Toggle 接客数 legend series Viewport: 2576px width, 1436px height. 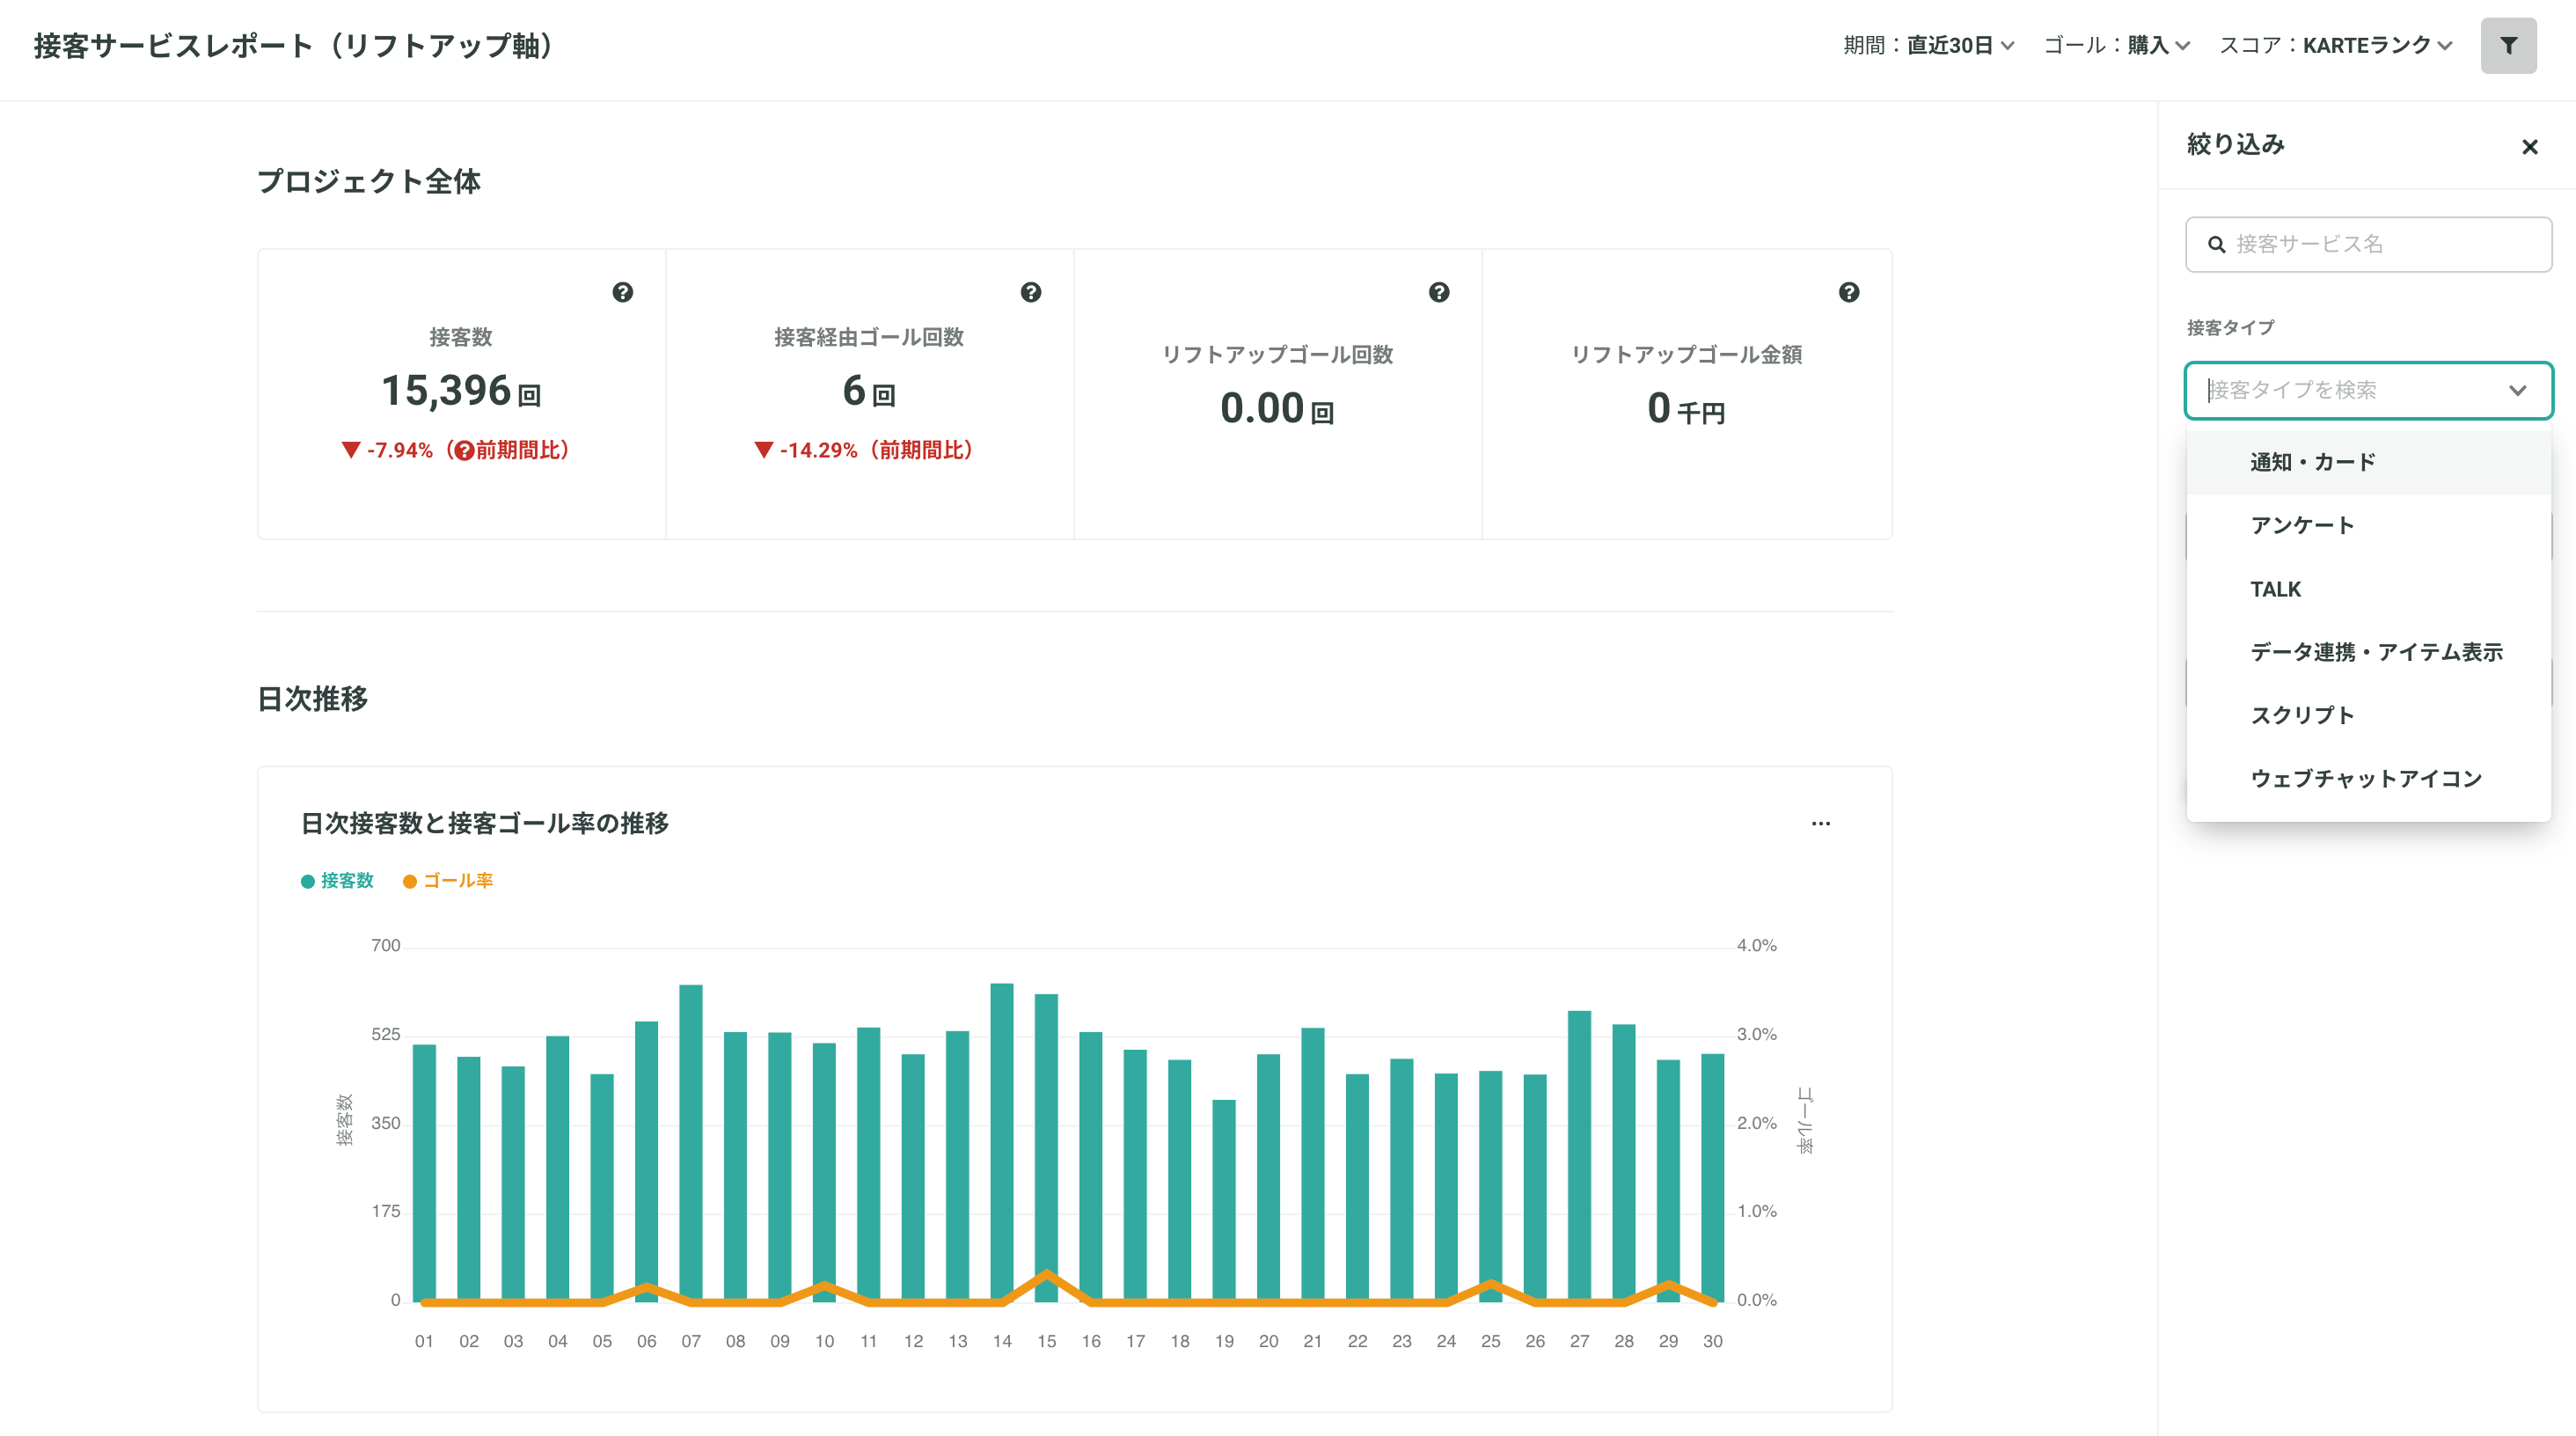click(x=337, y=880)
